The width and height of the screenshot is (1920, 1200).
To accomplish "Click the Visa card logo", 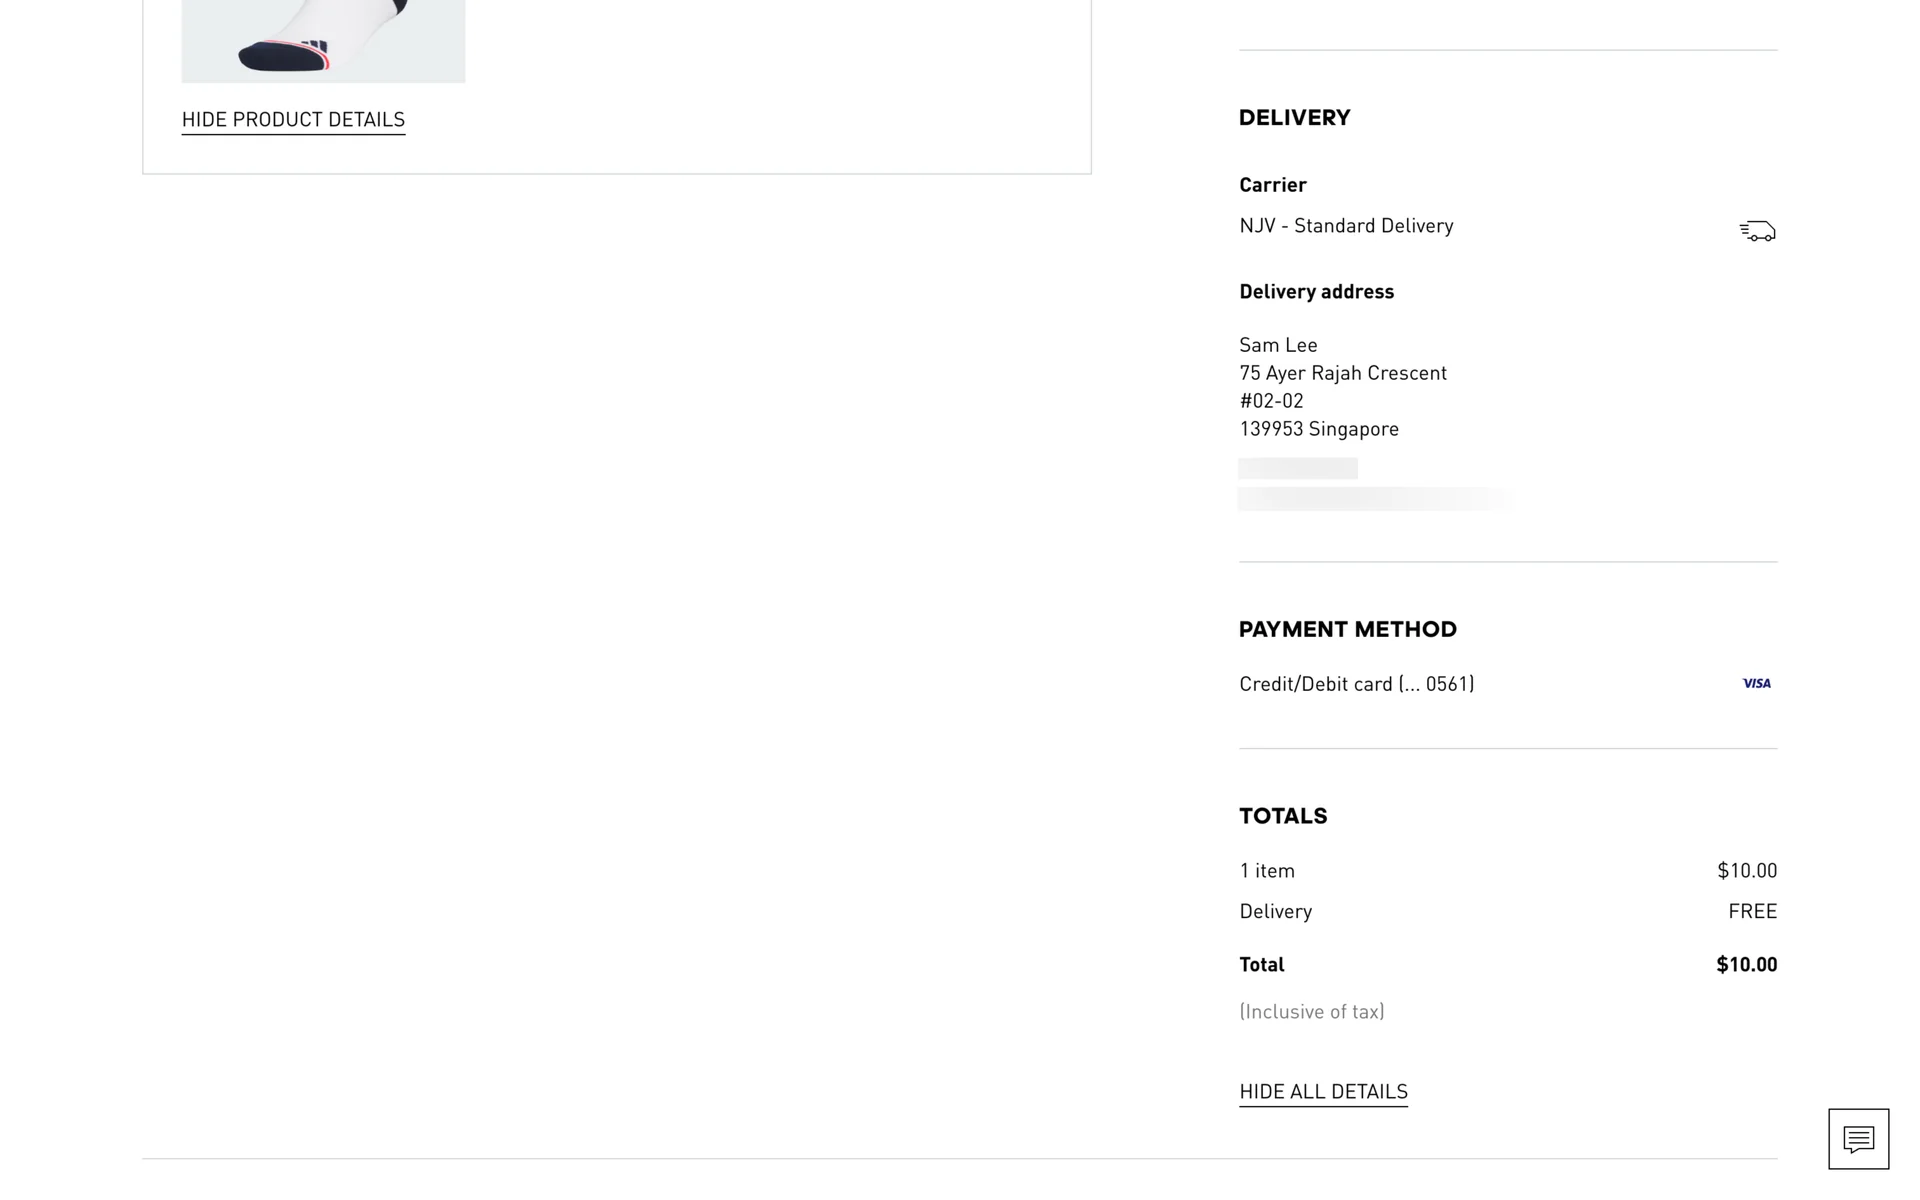I will [x=1756, y=684].
